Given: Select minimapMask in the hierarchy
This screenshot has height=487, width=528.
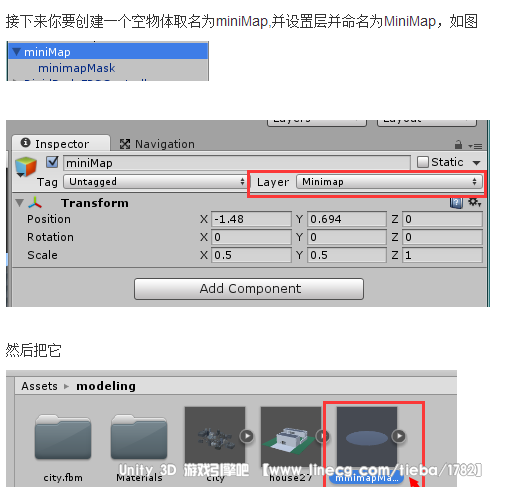Looking at the screenshot, I should pos(76,68).
